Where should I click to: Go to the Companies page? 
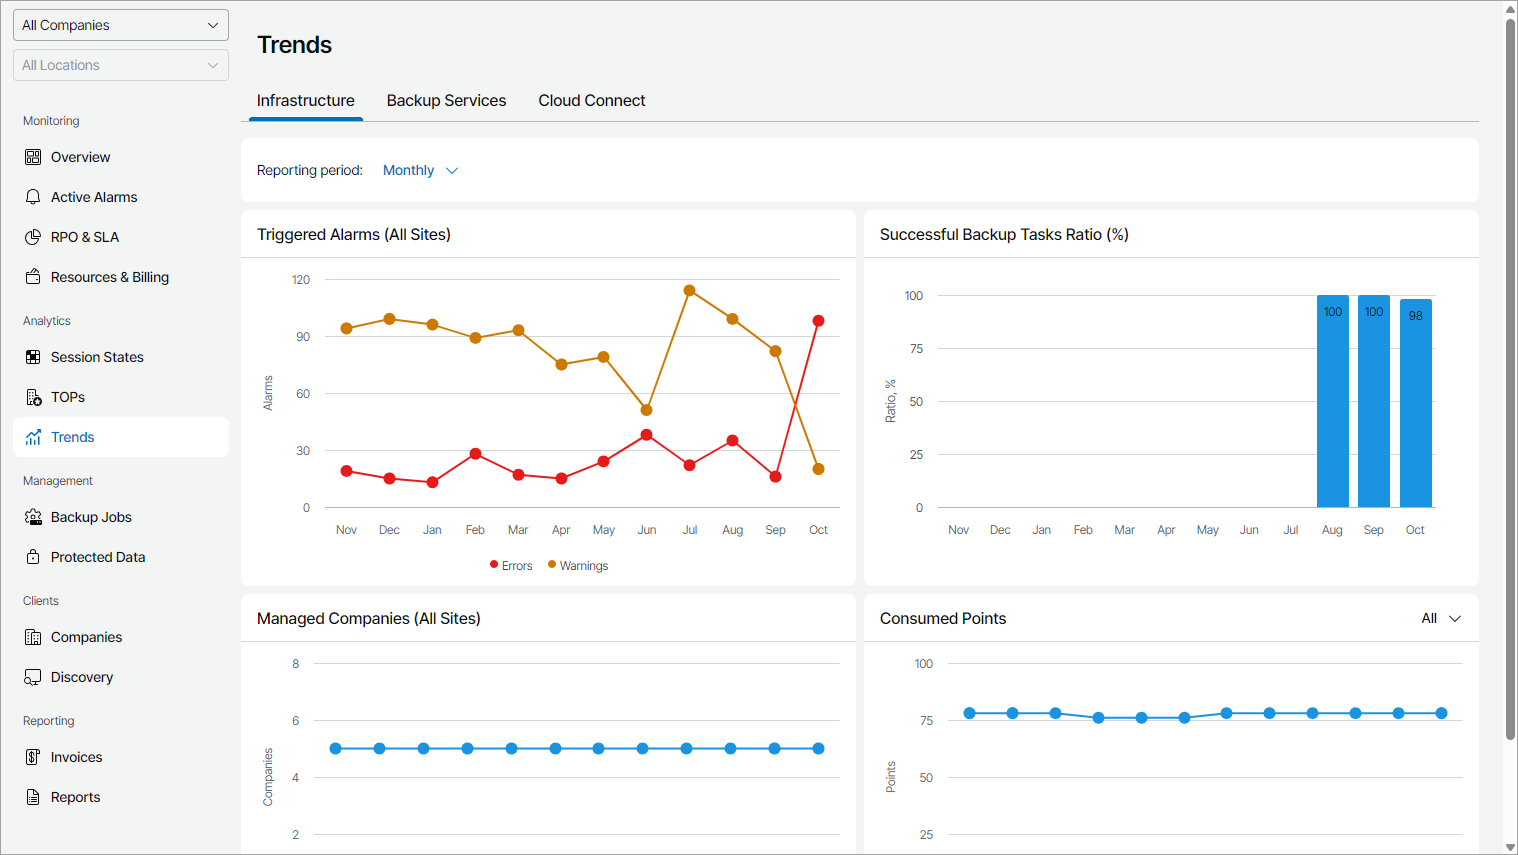pyautogui.click(x=86, y=637)
